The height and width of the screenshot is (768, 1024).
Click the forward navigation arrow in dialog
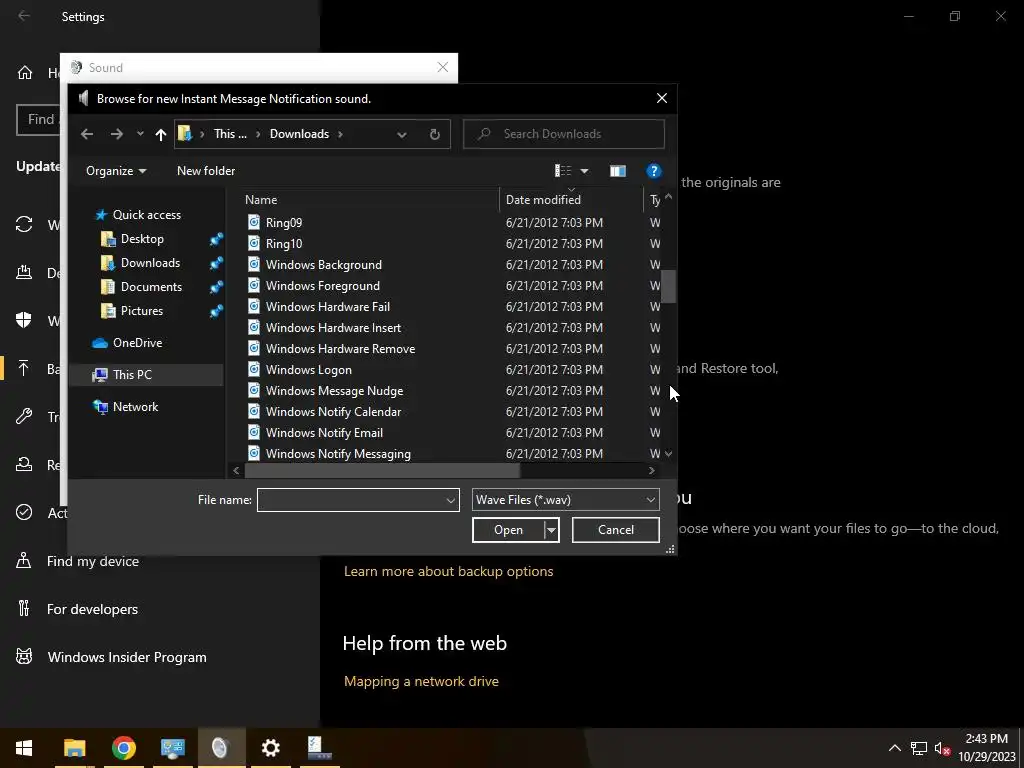[116, 134]
